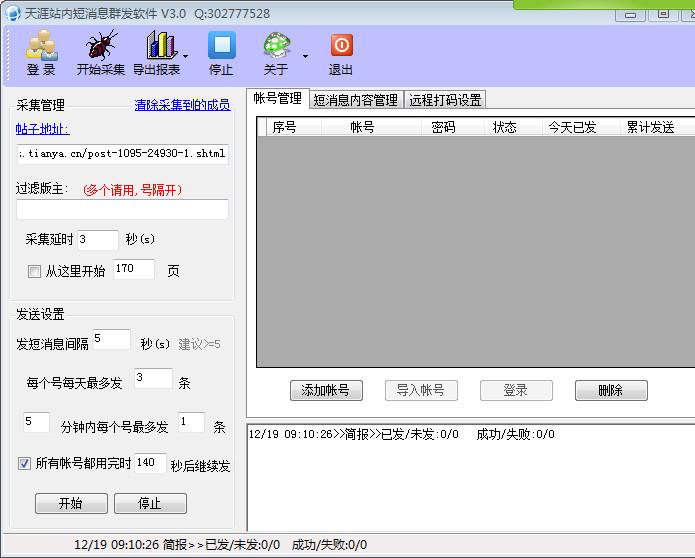Image resolution: width=695 pixels, height=558 pixels.
Task: Focus the 过滤版主 filter input field
Action: (122, 210)
